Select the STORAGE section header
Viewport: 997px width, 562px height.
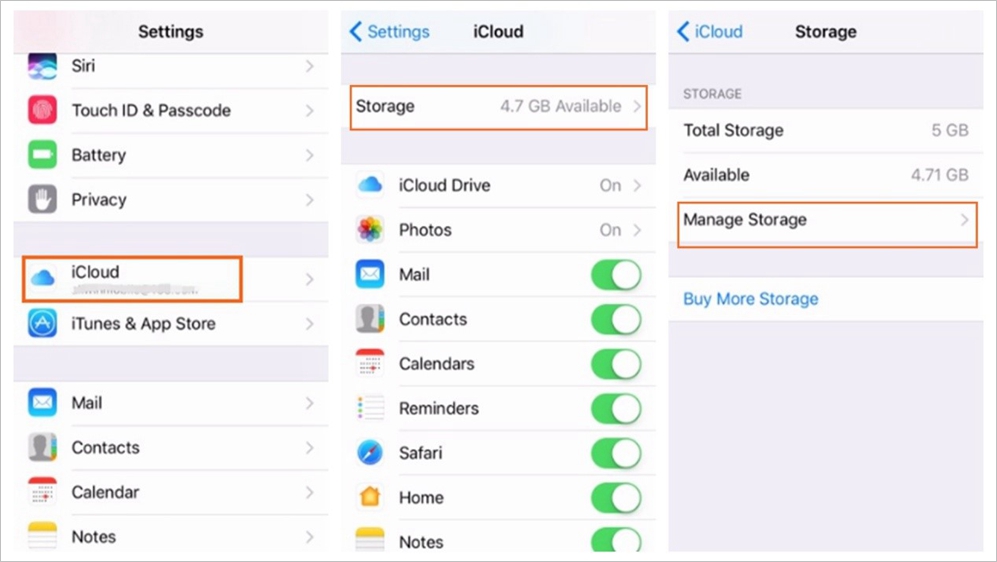[x=712, y=94]
